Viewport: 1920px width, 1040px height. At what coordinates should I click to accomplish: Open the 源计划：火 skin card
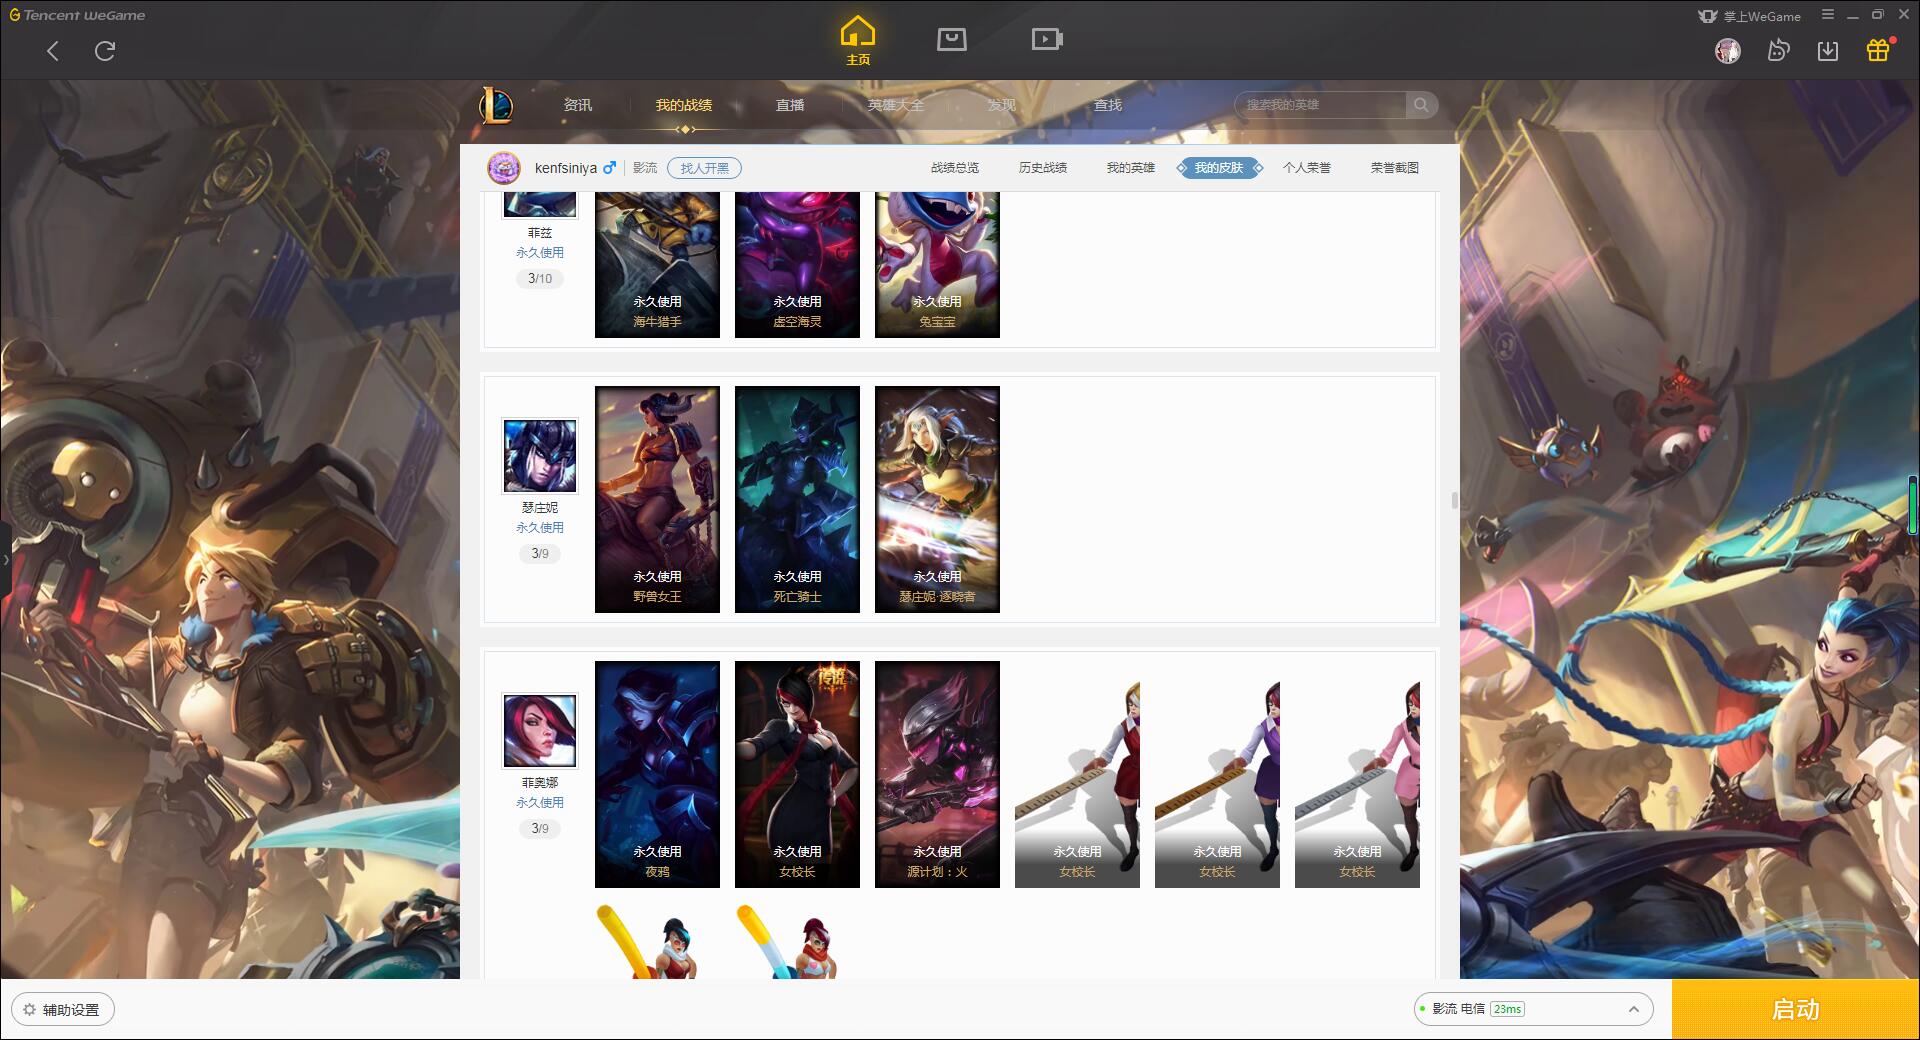(937, 774)
